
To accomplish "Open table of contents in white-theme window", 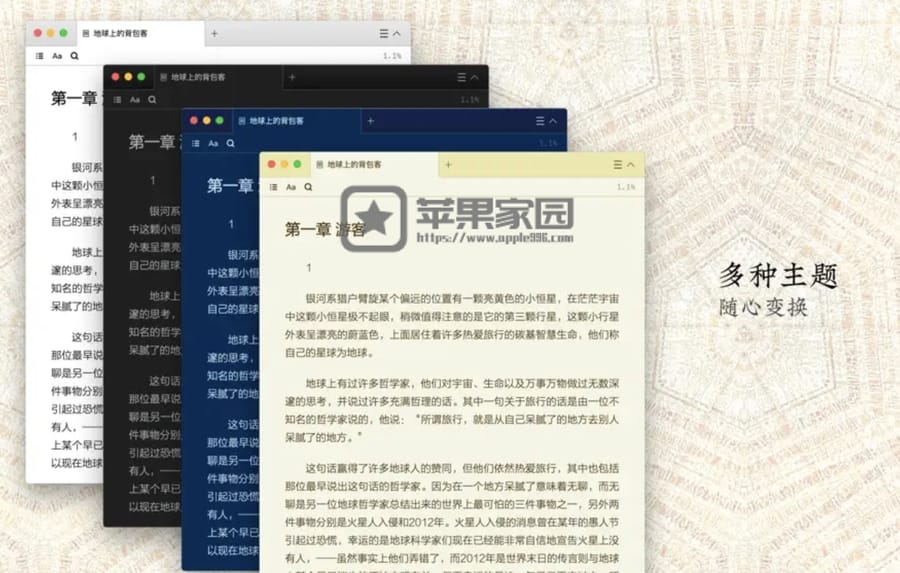I will (40, 56).
